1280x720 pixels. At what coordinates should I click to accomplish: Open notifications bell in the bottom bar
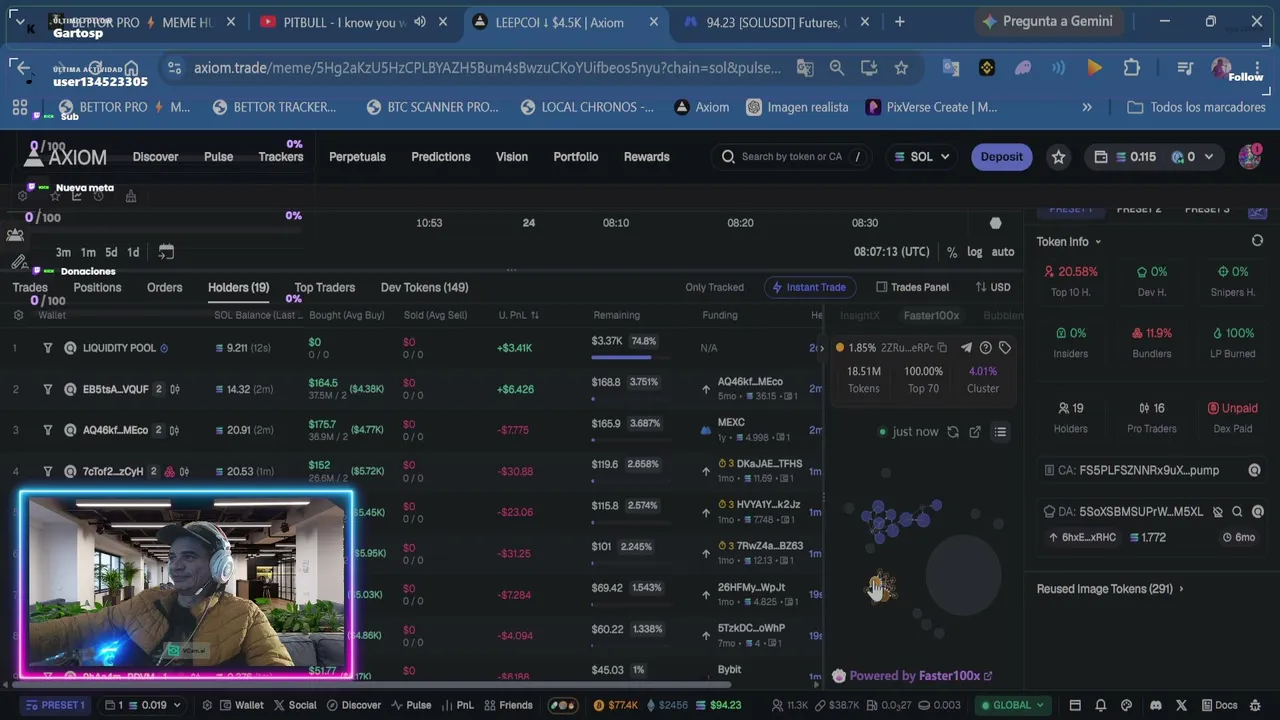point(1101,705)
